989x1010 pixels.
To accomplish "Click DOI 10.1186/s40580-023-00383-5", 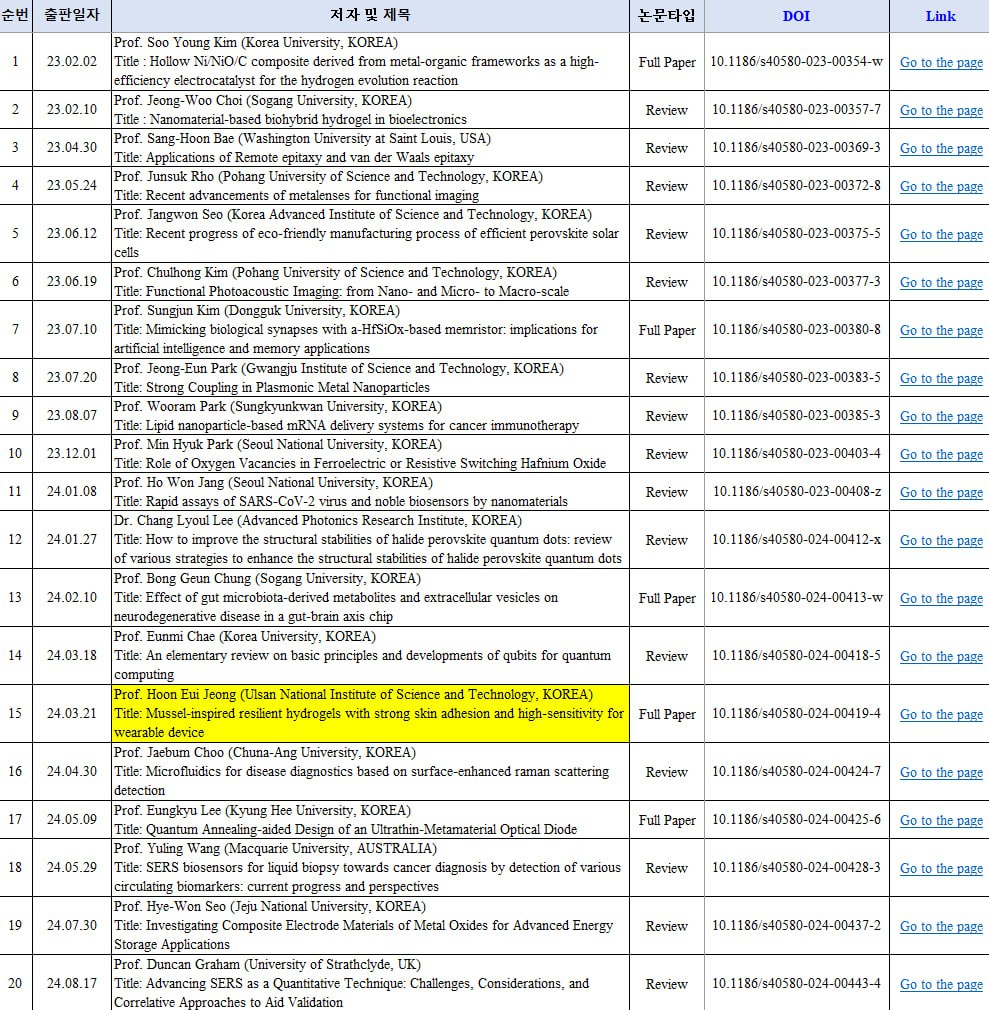I will (x=796, y=377).
